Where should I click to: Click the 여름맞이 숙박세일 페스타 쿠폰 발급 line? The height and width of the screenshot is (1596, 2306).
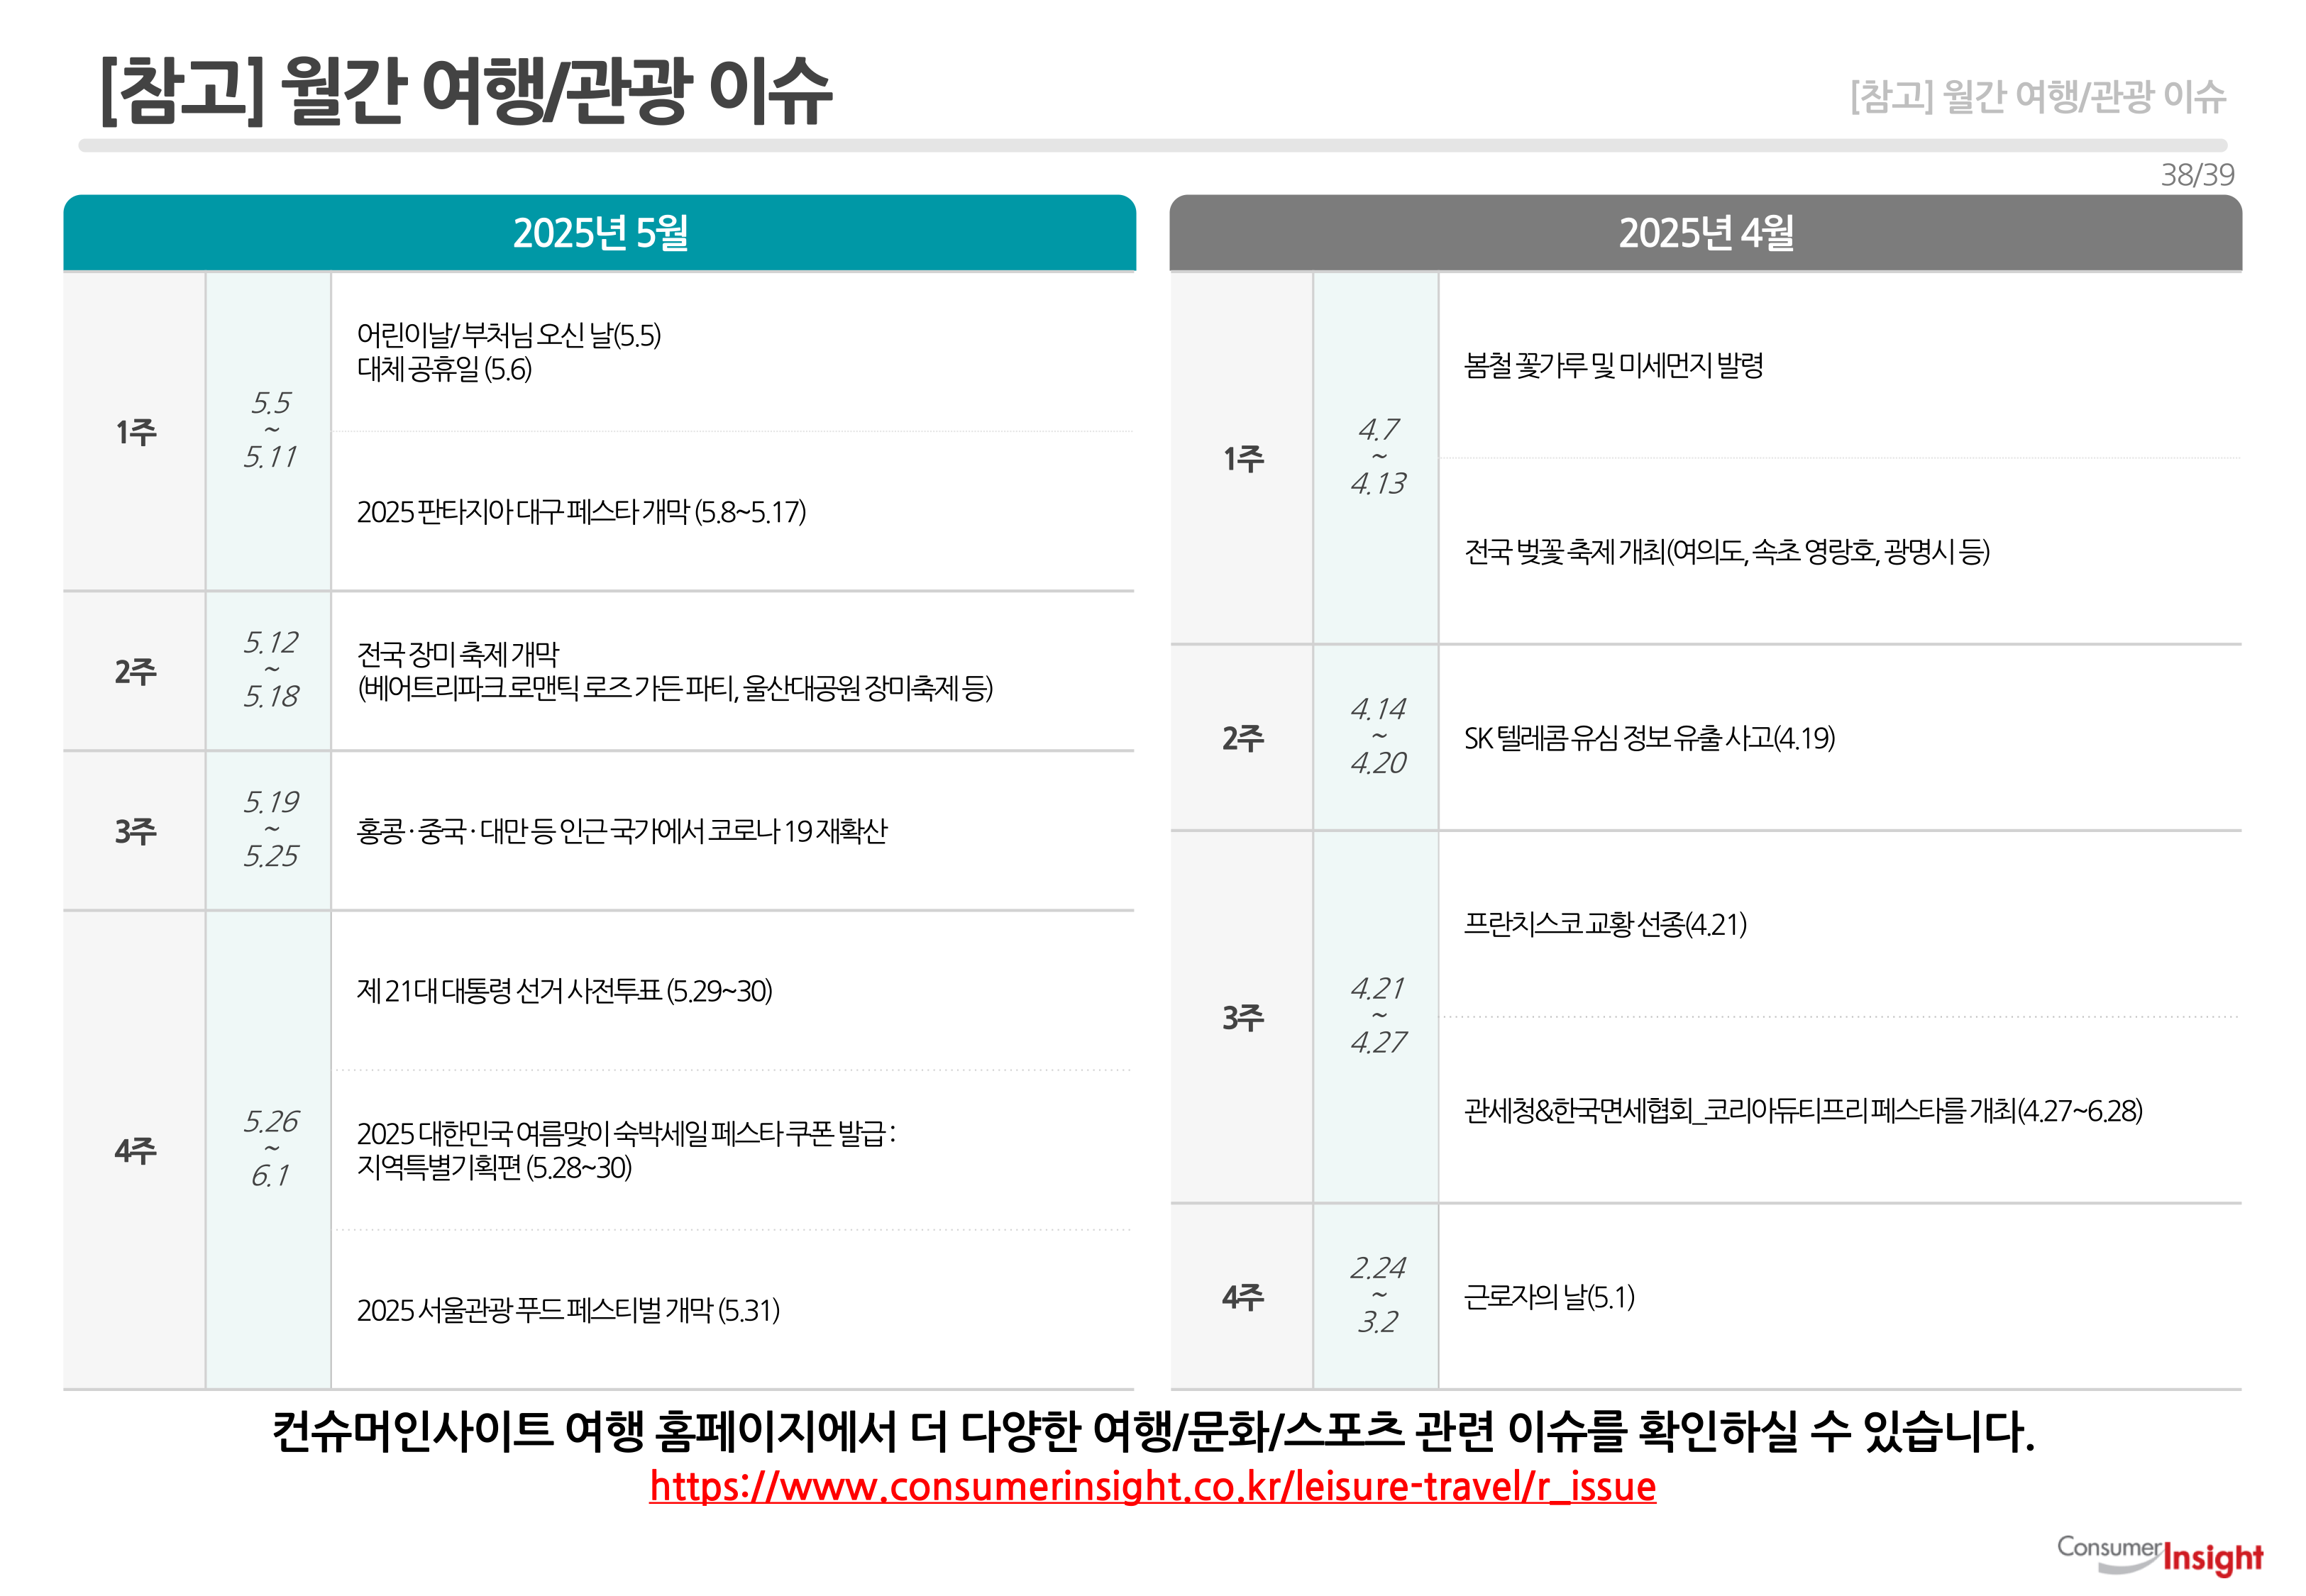tap(626, 1134)
